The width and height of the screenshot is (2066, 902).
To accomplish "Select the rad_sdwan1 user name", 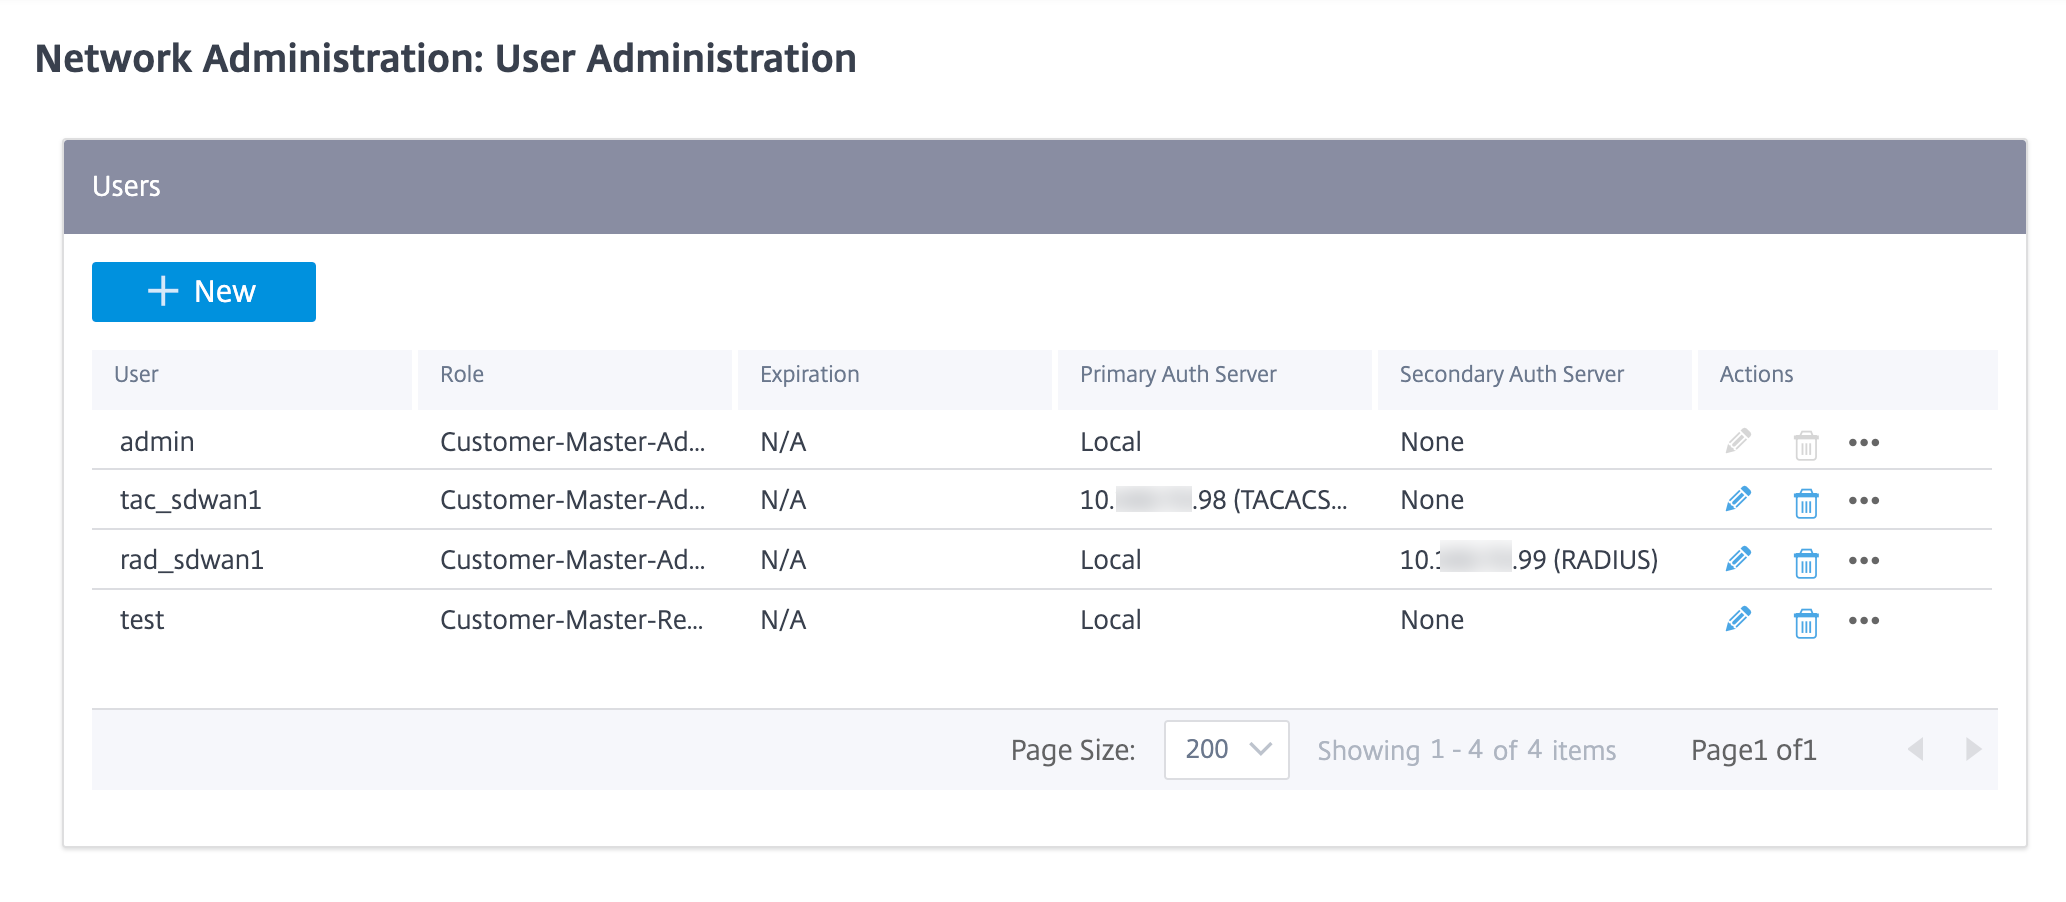I will click(192, 560).
